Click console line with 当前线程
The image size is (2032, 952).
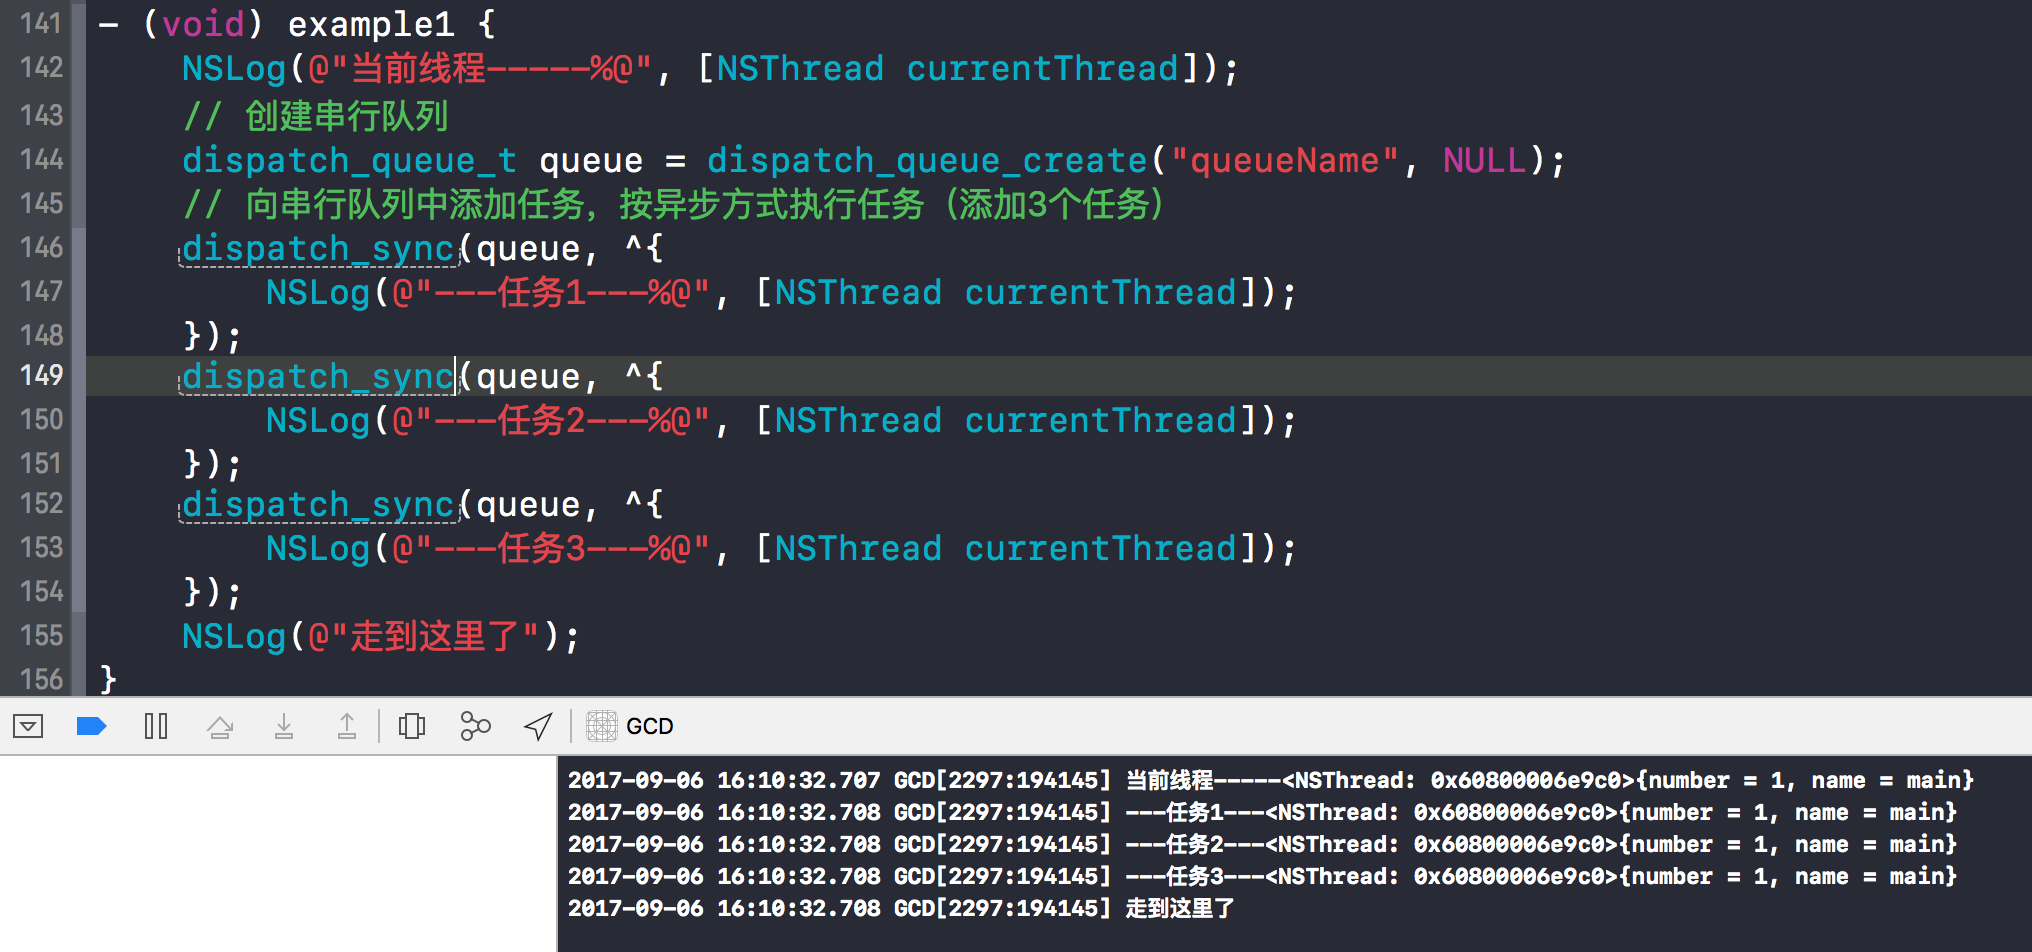click(x=1270, y=780)
